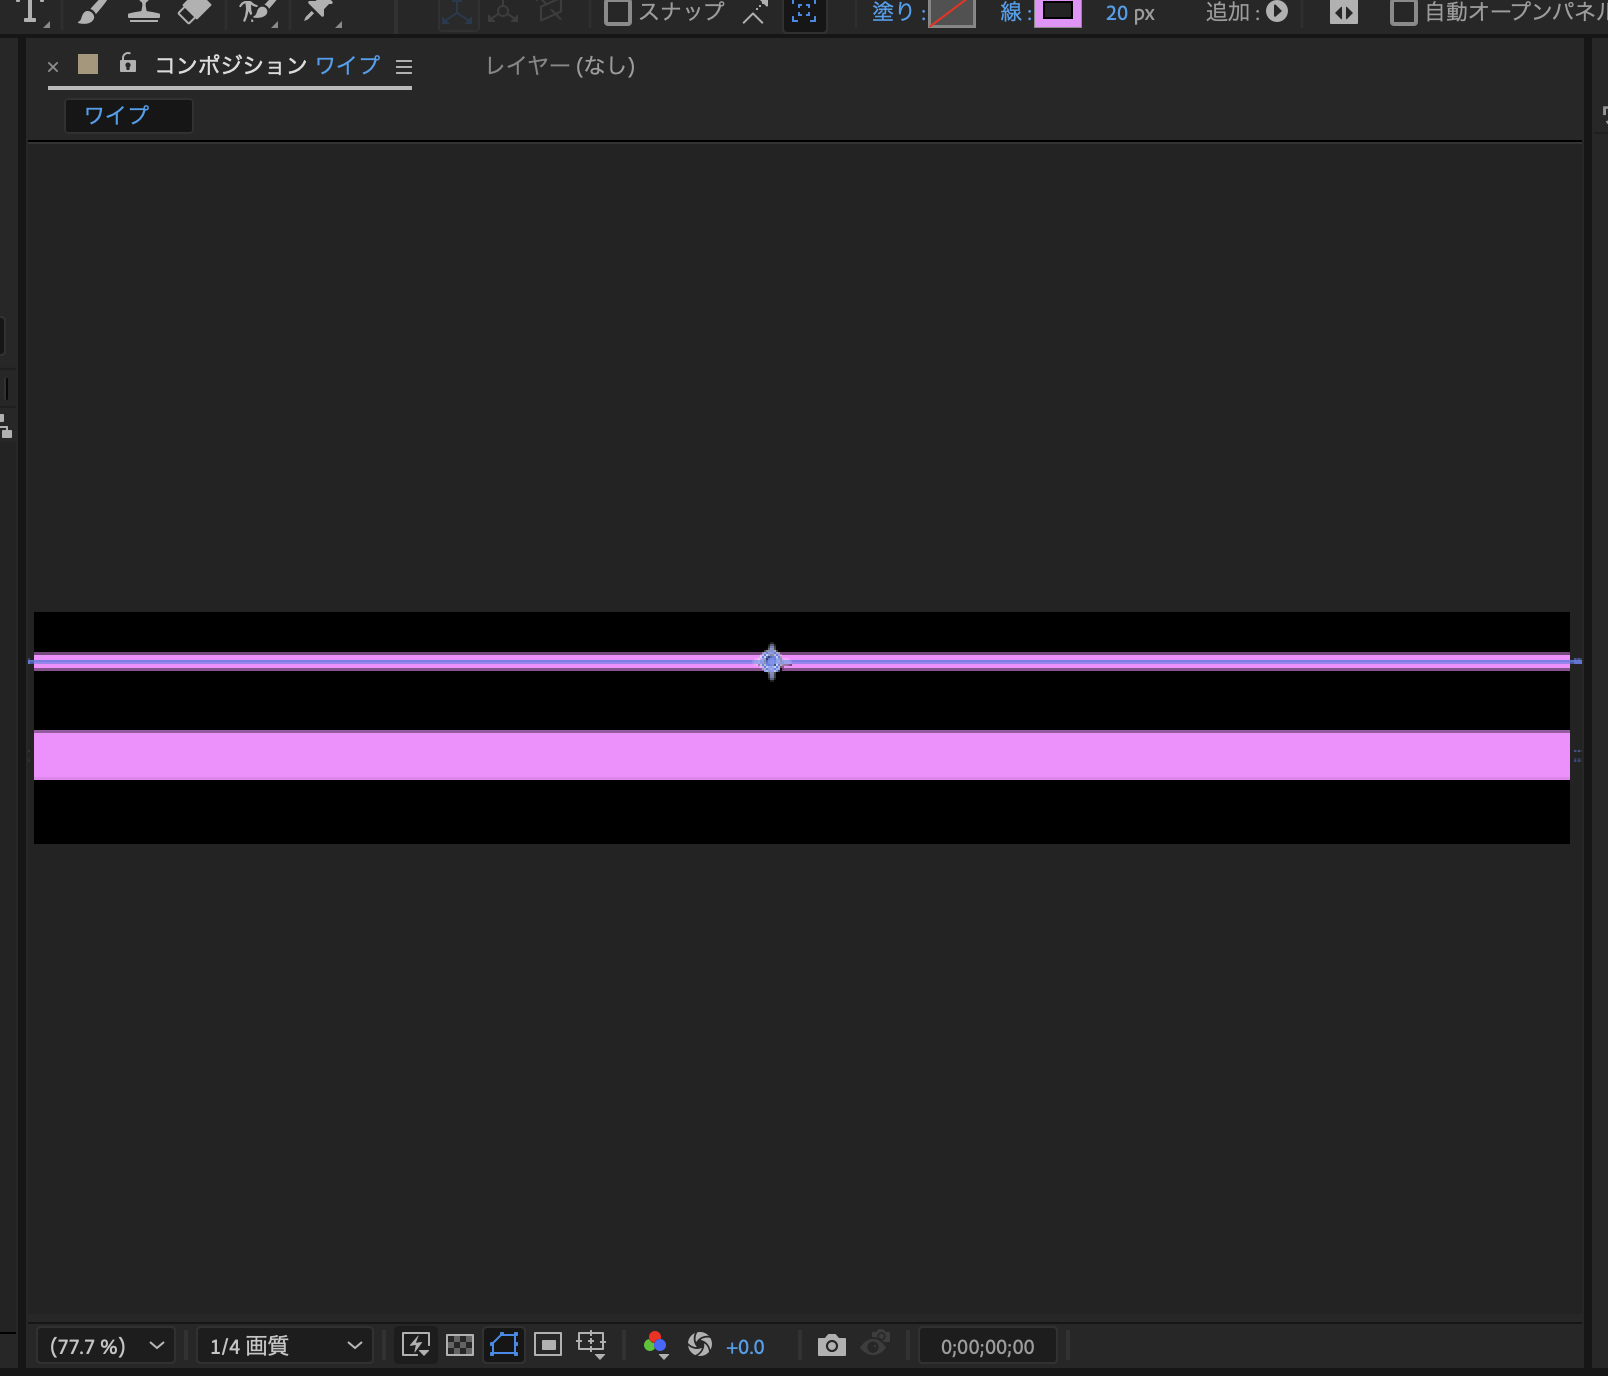Viewport: 1608px width, 1376px height.
Task: Select the Brush tool
Action: click(x=93, y=12)
